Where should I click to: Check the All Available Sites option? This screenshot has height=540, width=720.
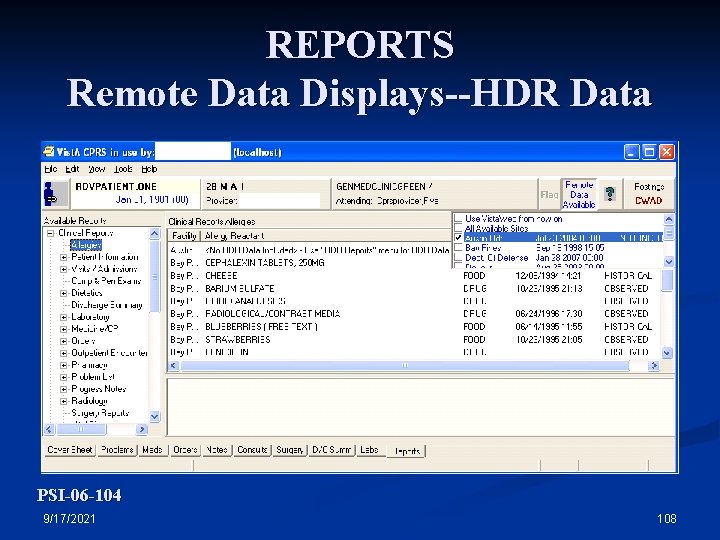[x=458, y=228]
